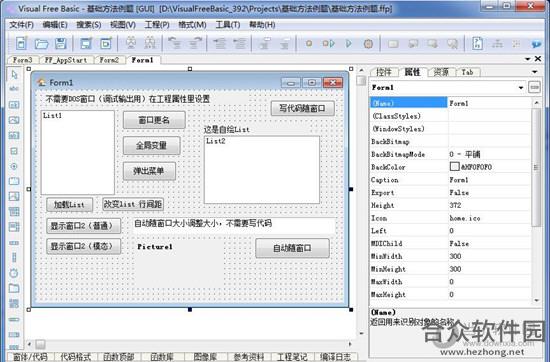
Task: Open the 格式(M) menu
Action: (192, 25)
